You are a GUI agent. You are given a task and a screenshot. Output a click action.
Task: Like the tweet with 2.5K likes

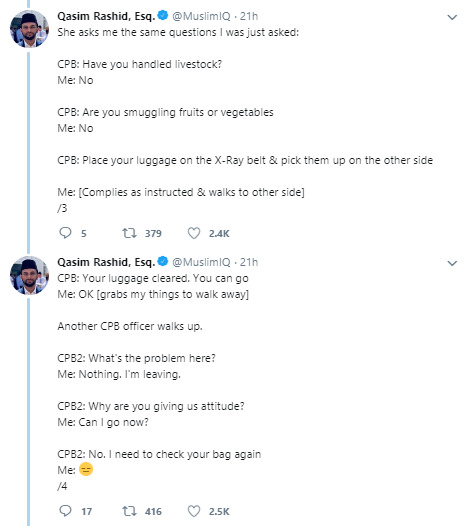click(x=194, y=511)
